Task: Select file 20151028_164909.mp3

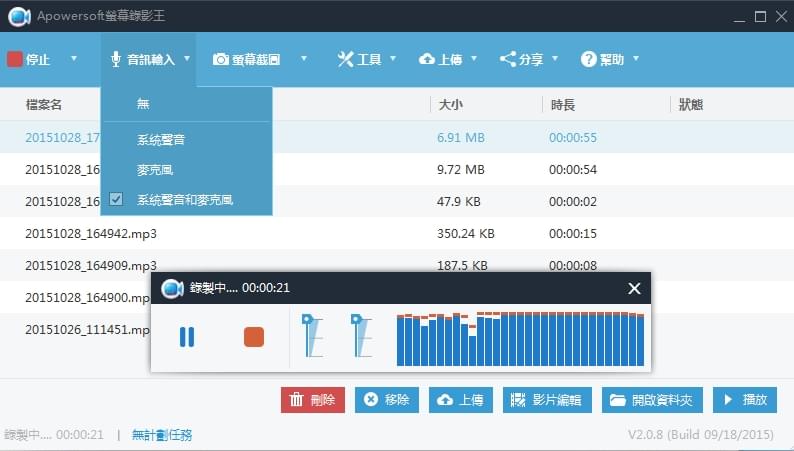Action: click(x=91, y=265)
